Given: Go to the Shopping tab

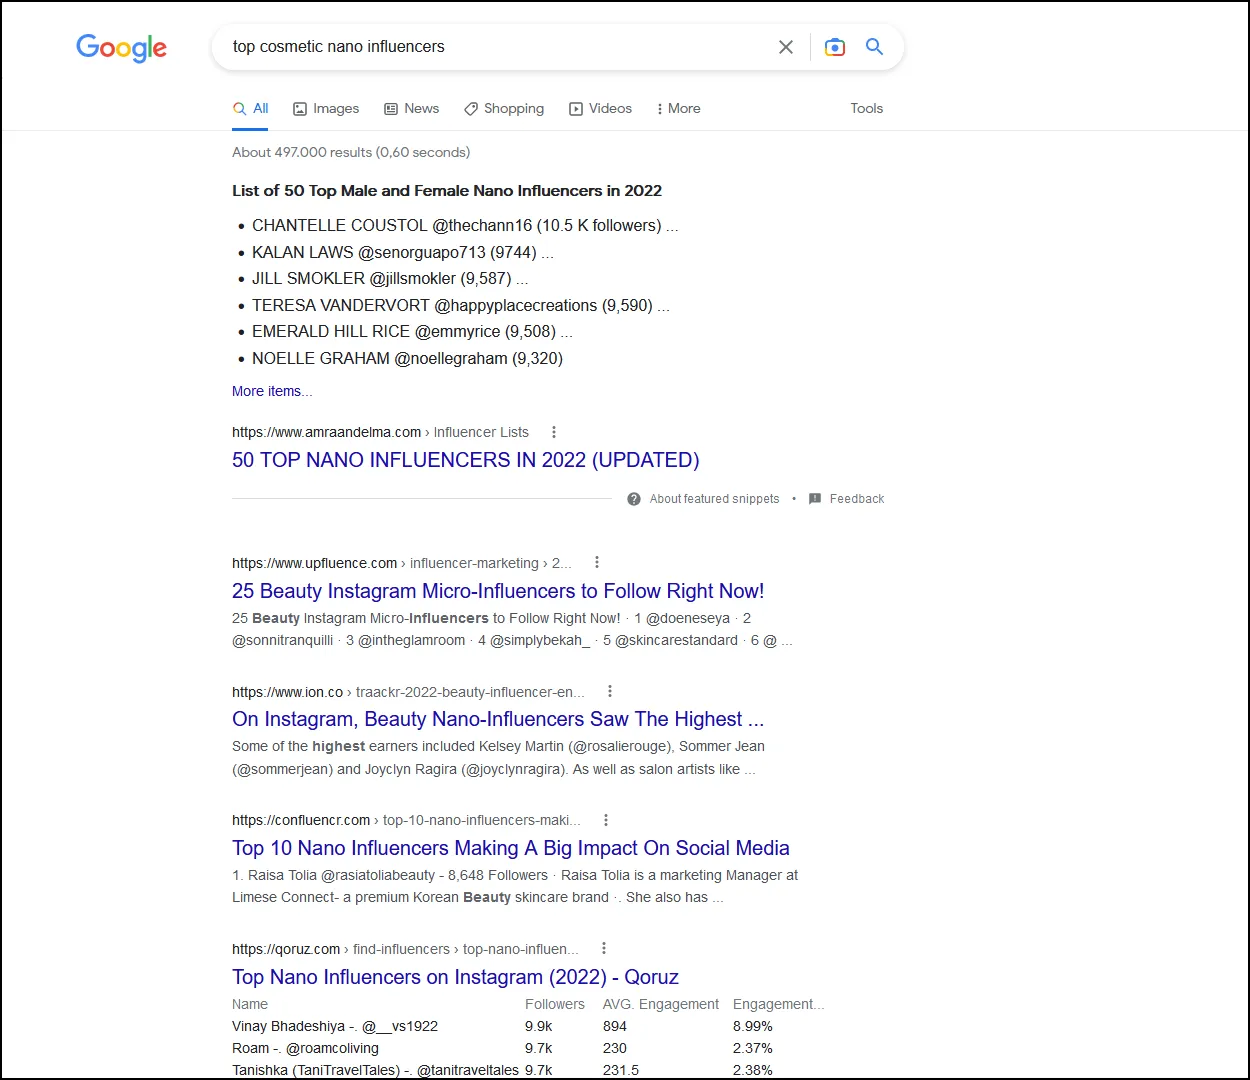Looking at the screenshot, I should click(x=504, y=109).
